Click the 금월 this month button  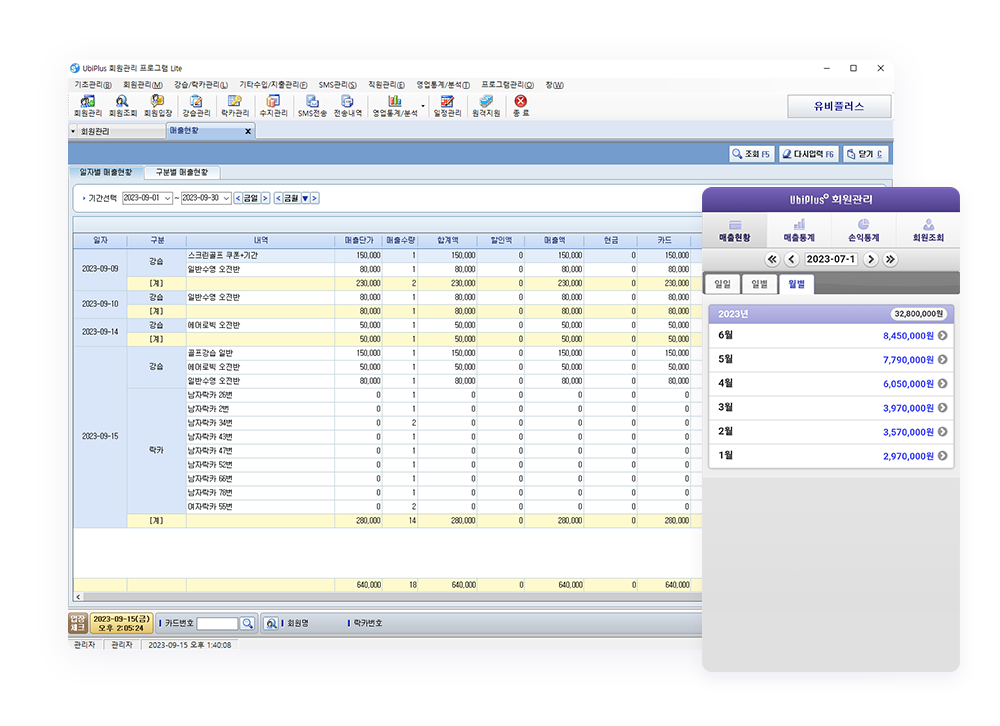[291, 198]
